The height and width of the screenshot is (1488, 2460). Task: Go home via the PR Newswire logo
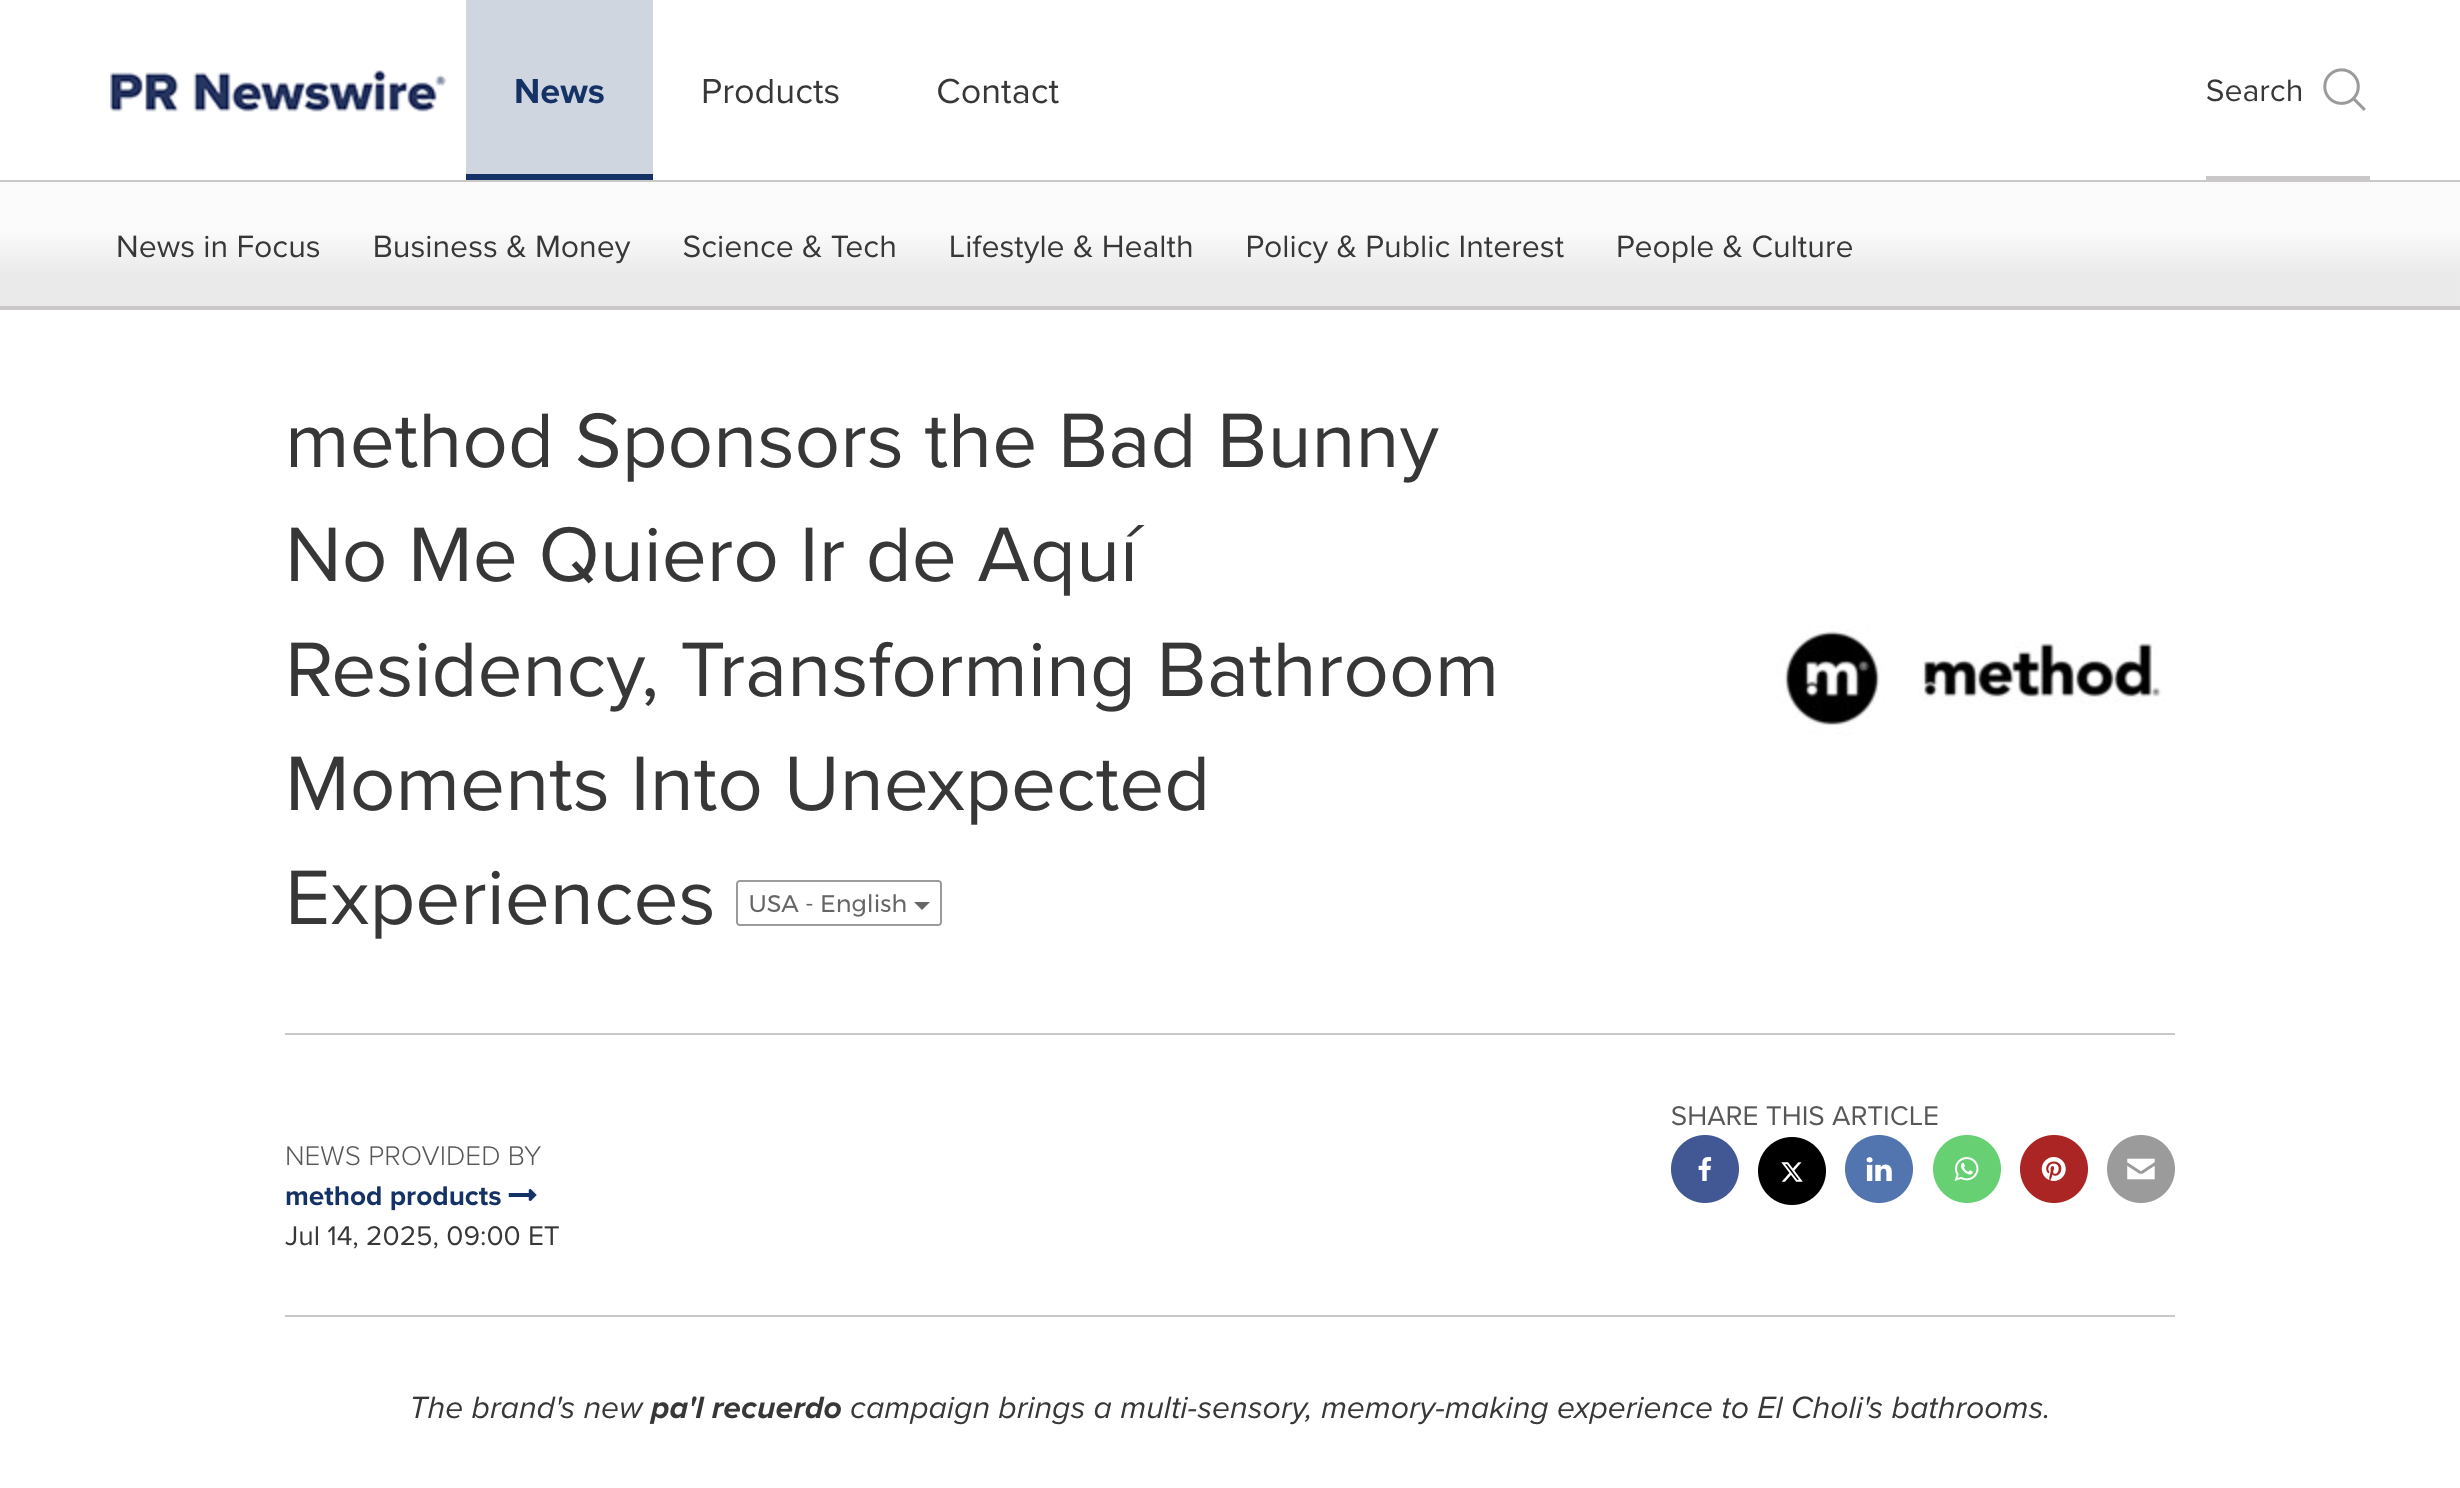[274, 91]
